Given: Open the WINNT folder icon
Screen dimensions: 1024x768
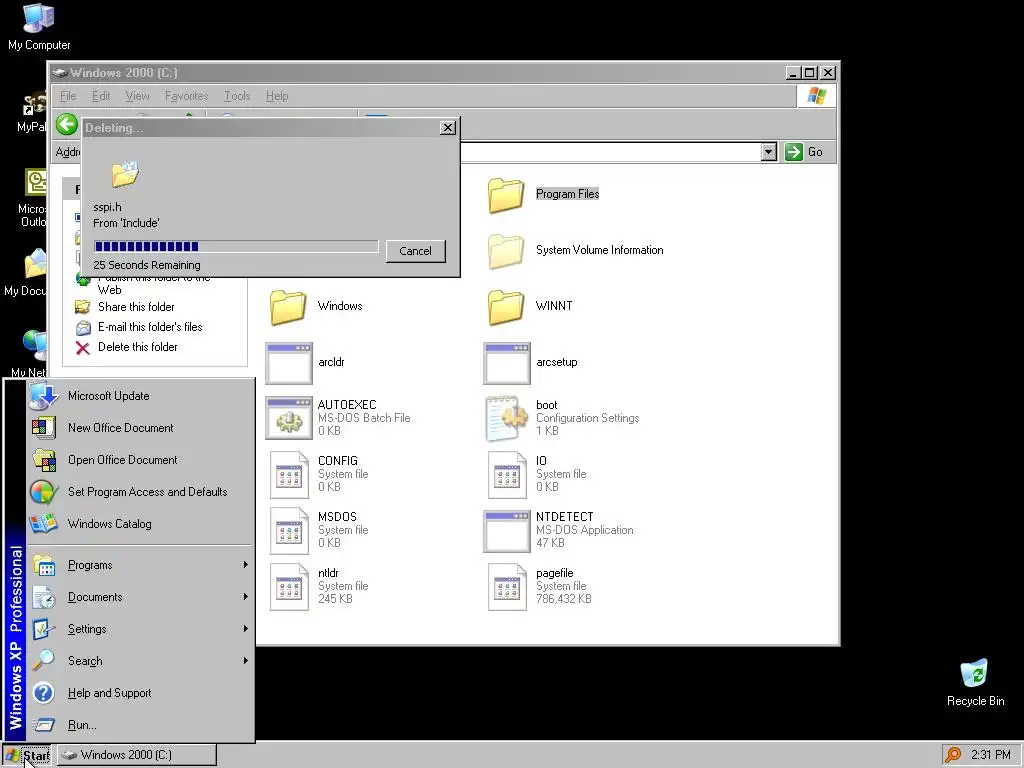Looking at the screenshot, I should click(506, 306).
